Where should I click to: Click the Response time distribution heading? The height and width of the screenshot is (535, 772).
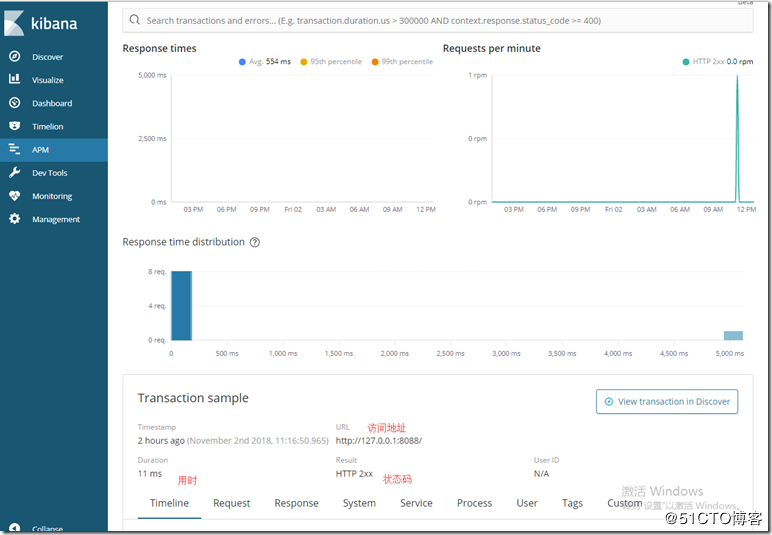coord(184,242)
